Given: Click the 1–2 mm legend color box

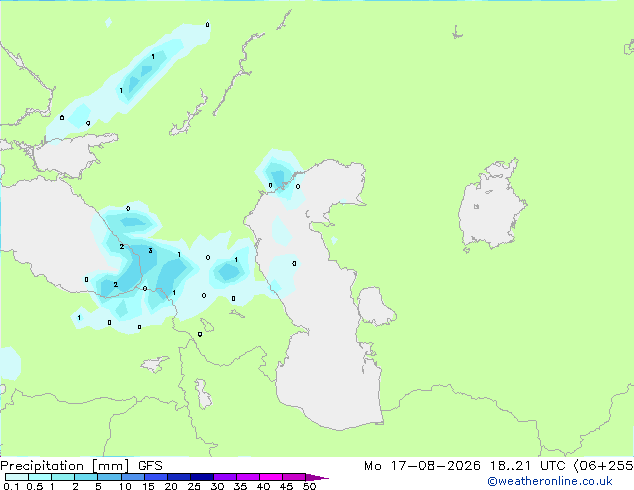Looking at the screenshot, I should [x=63, y=477].
